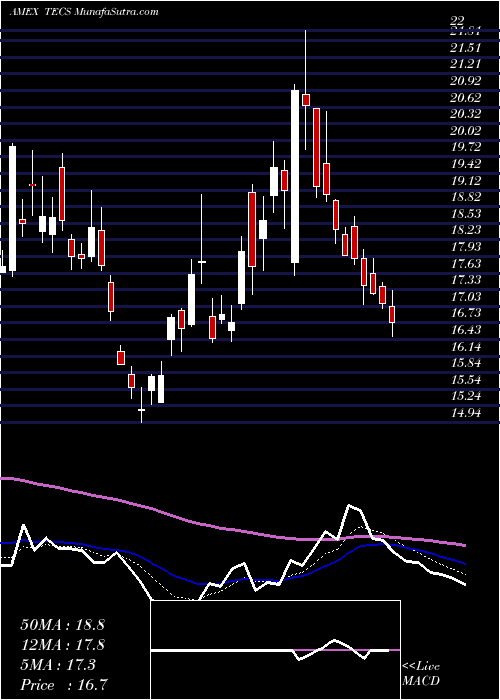
Task: Select the 17.63 price axis label
Action: pyautogui.click(x=465, y=264)
